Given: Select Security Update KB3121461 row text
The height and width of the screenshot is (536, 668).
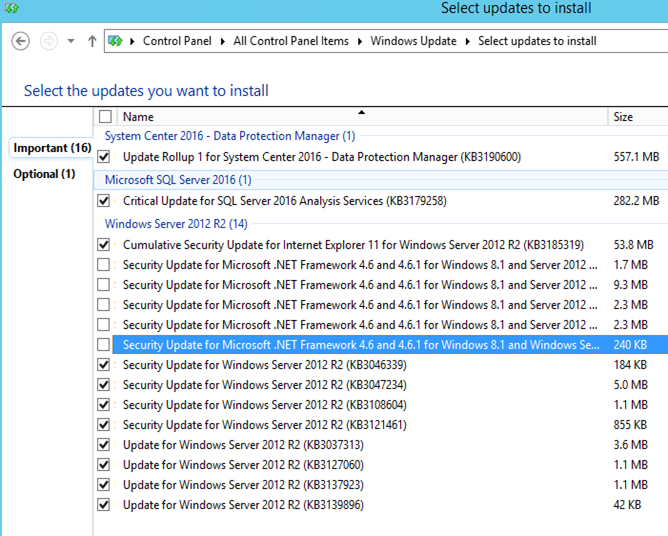Looking at the screenshot, I should pos(265,425).
